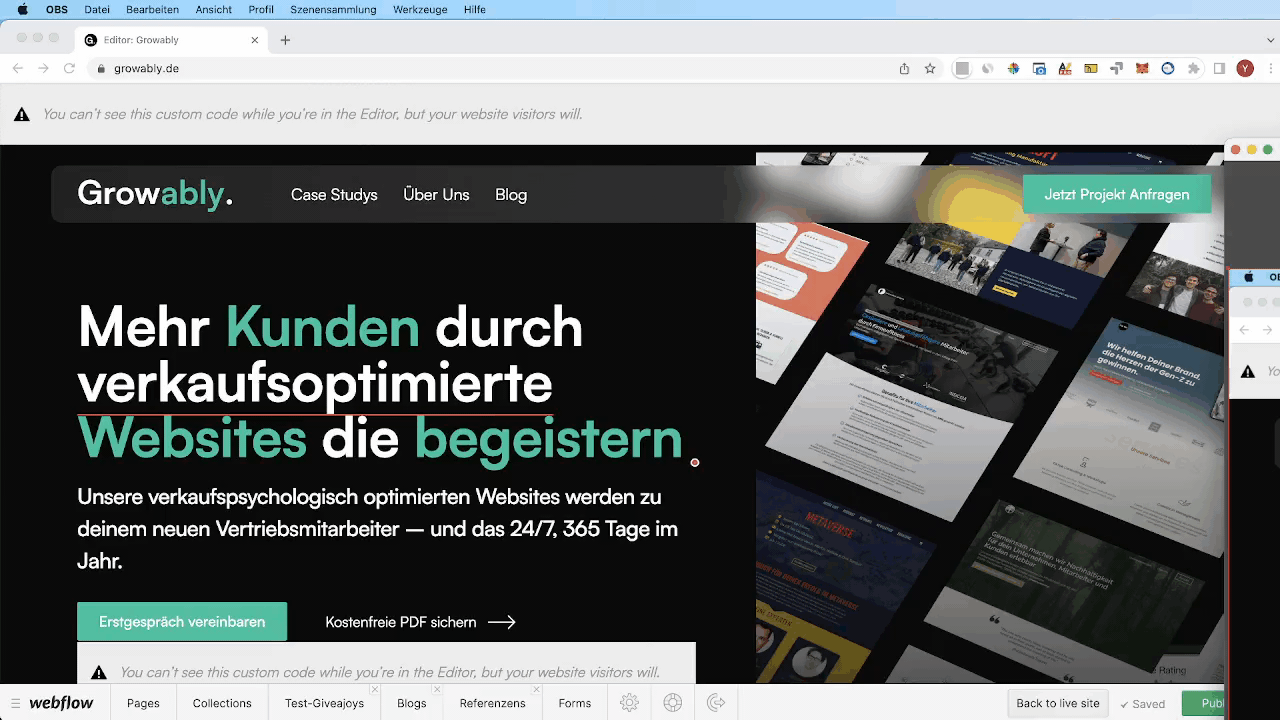Image resolution: width=1280 pixels, height=720 pixels.
Task: Bookmark this page with the star icon
Action: (x=930, y=68)
